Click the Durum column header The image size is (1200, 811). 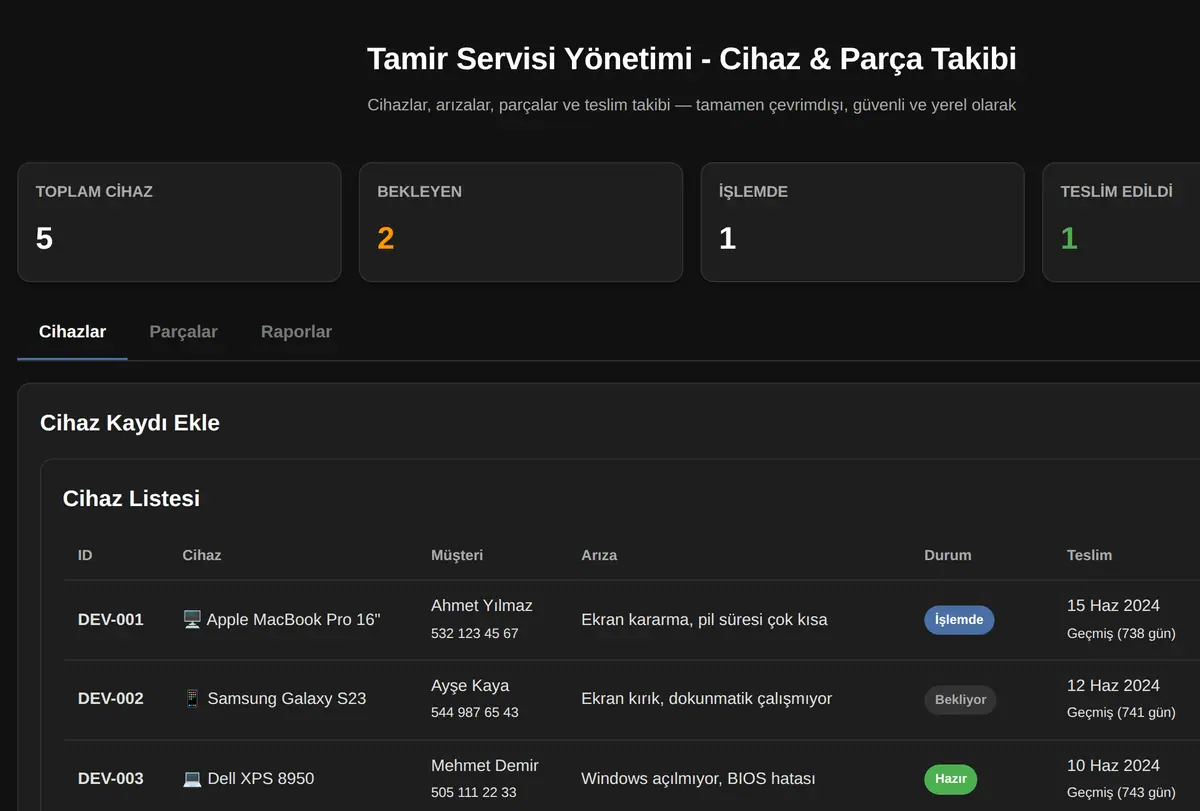(x=948, y=555)
